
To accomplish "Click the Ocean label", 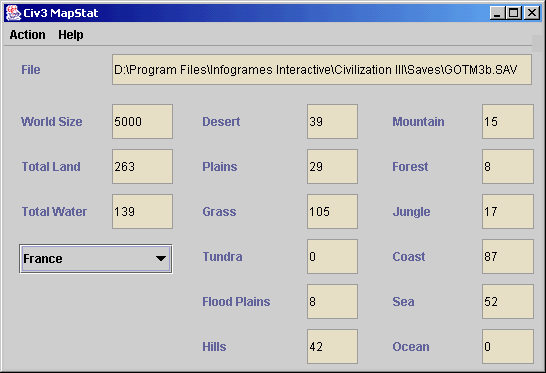I will coord(411,347).
